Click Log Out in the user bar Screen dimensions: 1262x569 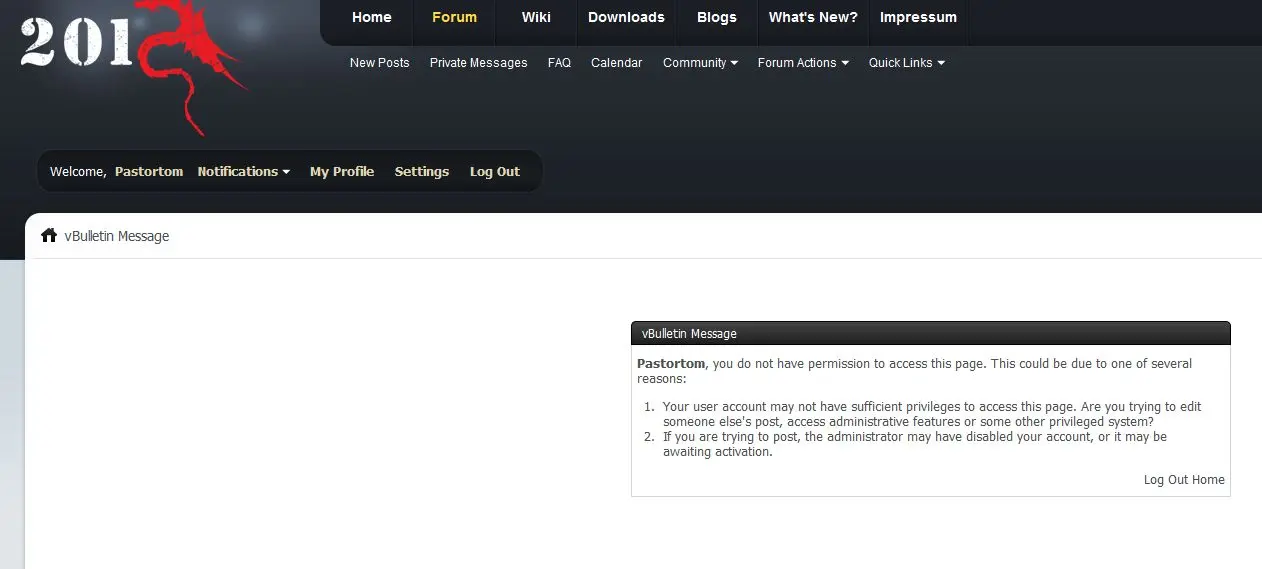click(495, 171)
